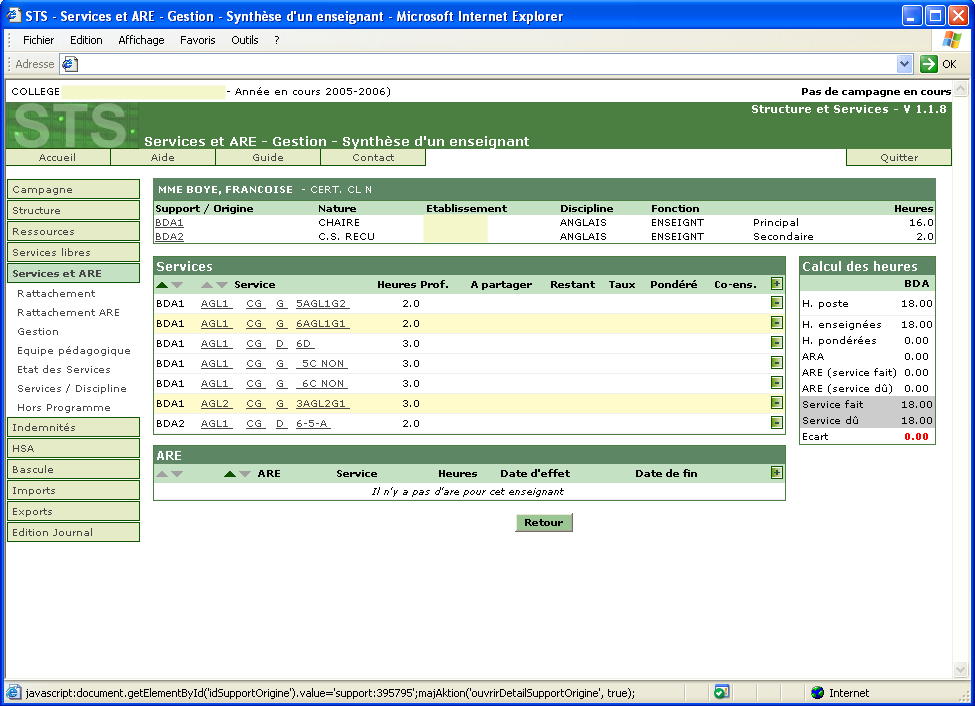This screenshot has width=975, height=706.
Task: Open Services / Discipline submenu item
Action: 72,388
